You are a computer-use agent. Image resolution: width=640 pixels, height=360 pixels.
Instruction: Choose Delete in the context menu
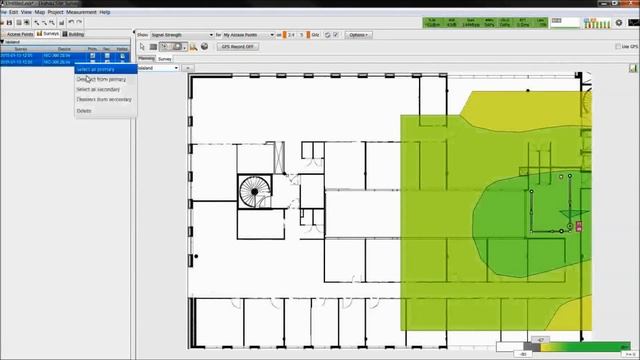click(106, 111)
